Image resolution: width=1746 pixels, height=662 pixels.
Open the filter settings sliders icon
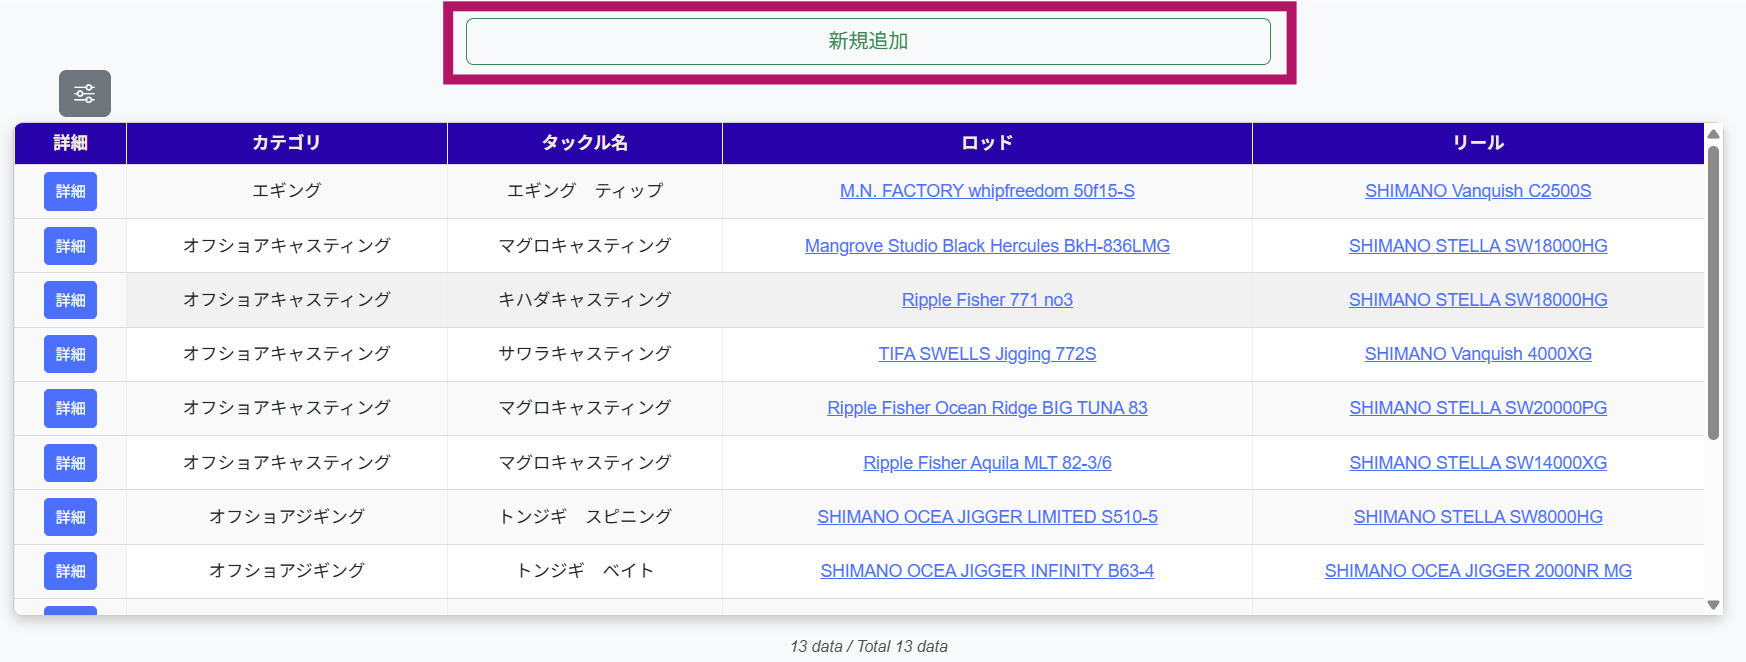pyautogui.click(x=85, y=94)
